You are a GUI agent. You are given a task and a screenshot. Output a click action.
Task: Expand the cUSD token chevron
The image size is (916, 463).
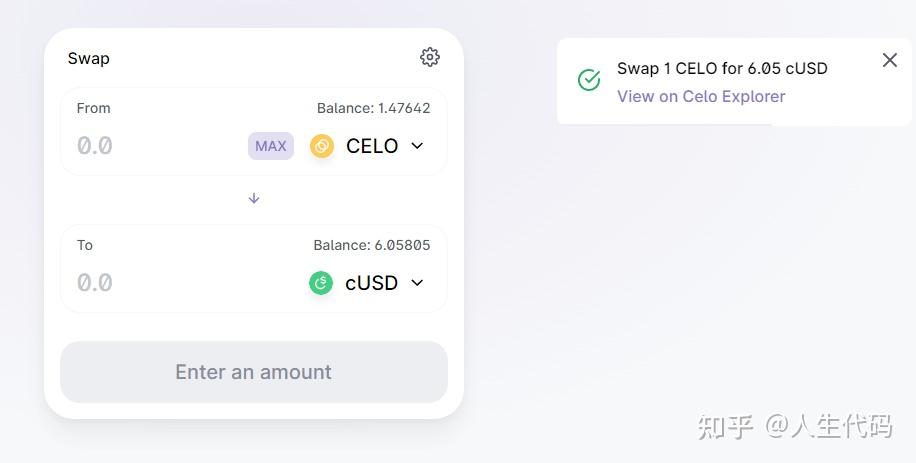pos(417,283)
